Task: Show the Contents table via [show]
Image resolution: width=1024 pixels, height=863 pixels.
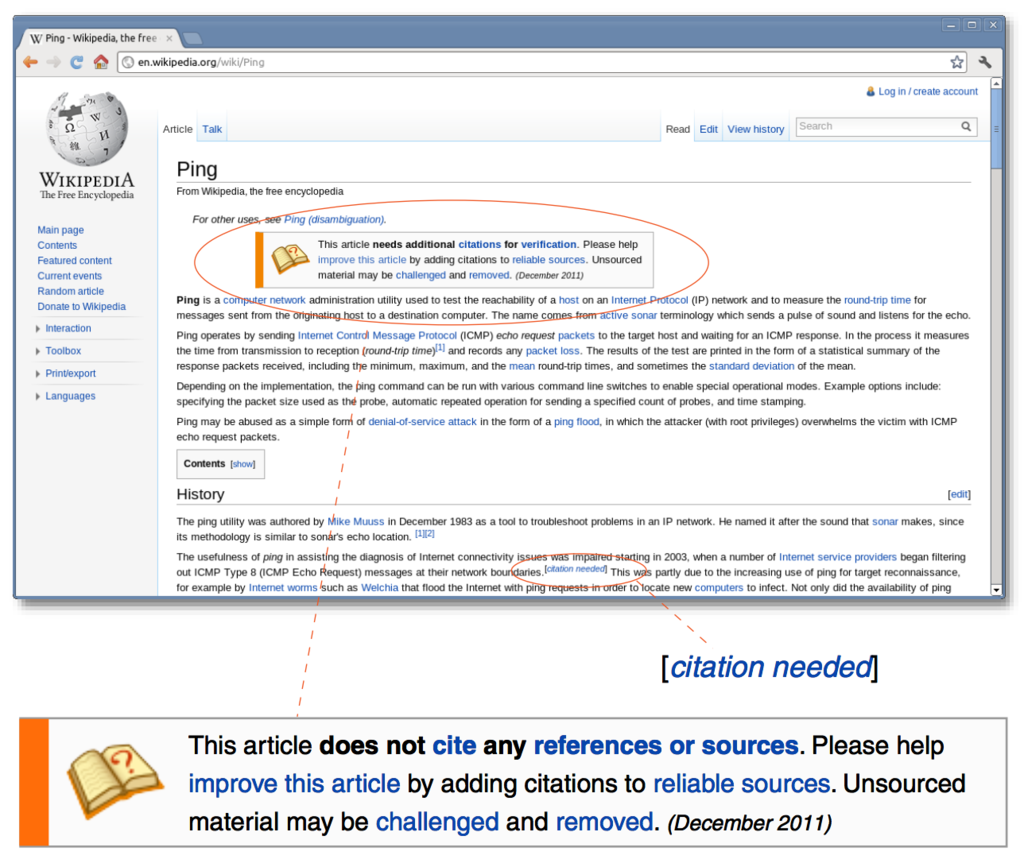Action: coord(243,464)
